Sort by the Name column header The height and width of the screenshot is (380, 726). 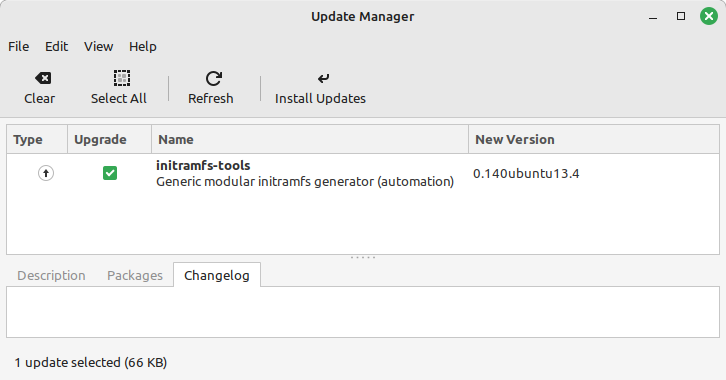coord(310,139)
